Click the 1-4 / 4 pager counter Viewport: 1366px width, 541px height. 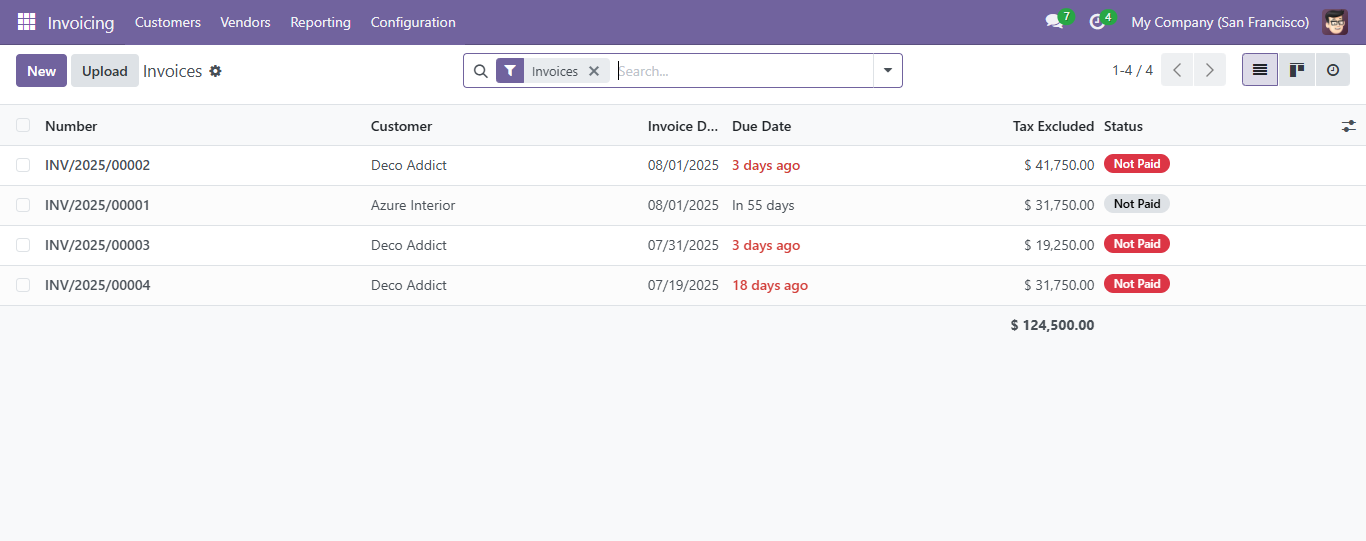pyautogui.click(x=1132, y=70)
